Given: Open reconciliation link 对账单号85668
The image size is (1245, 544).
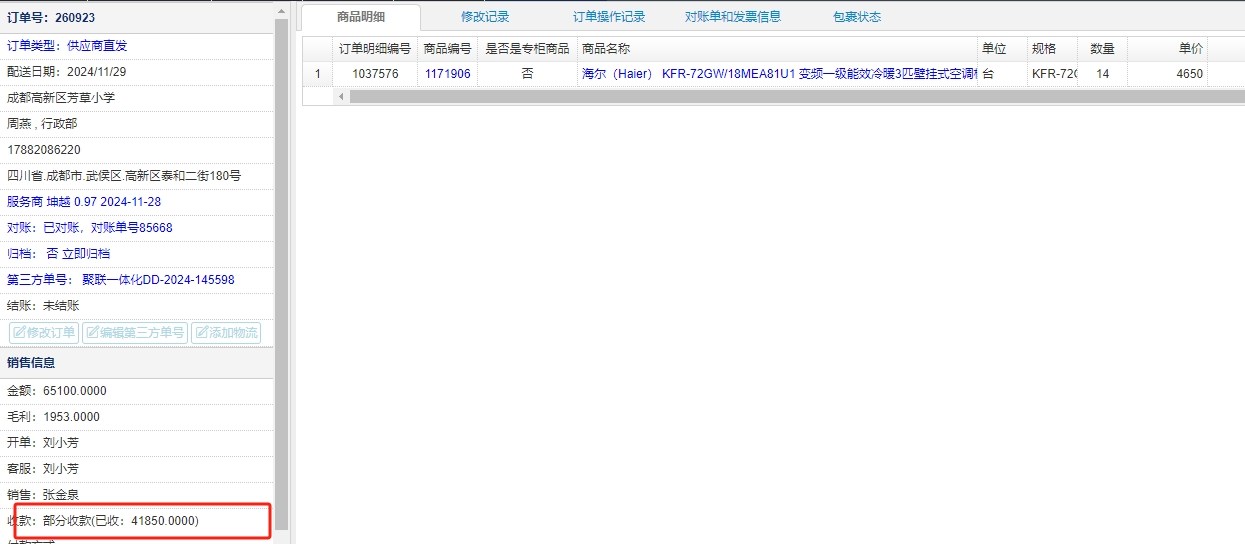Looking at the screenshot, I should (x=131, y=228).
